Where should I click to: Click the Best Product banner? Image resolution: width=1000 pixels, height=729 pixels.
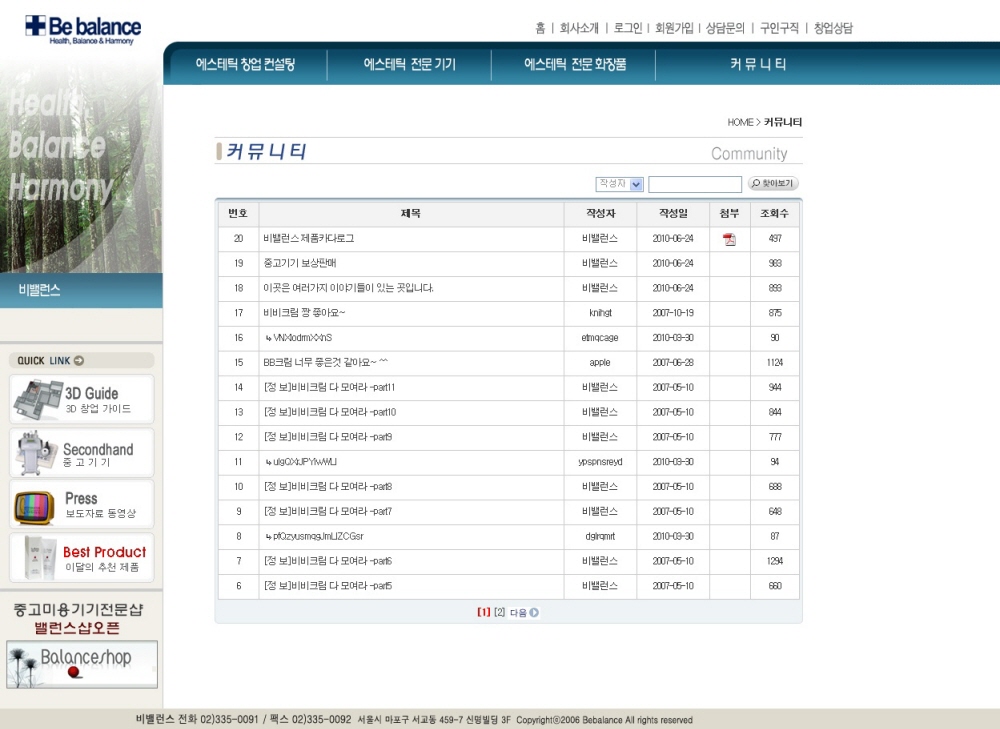[x=82, y=558]
